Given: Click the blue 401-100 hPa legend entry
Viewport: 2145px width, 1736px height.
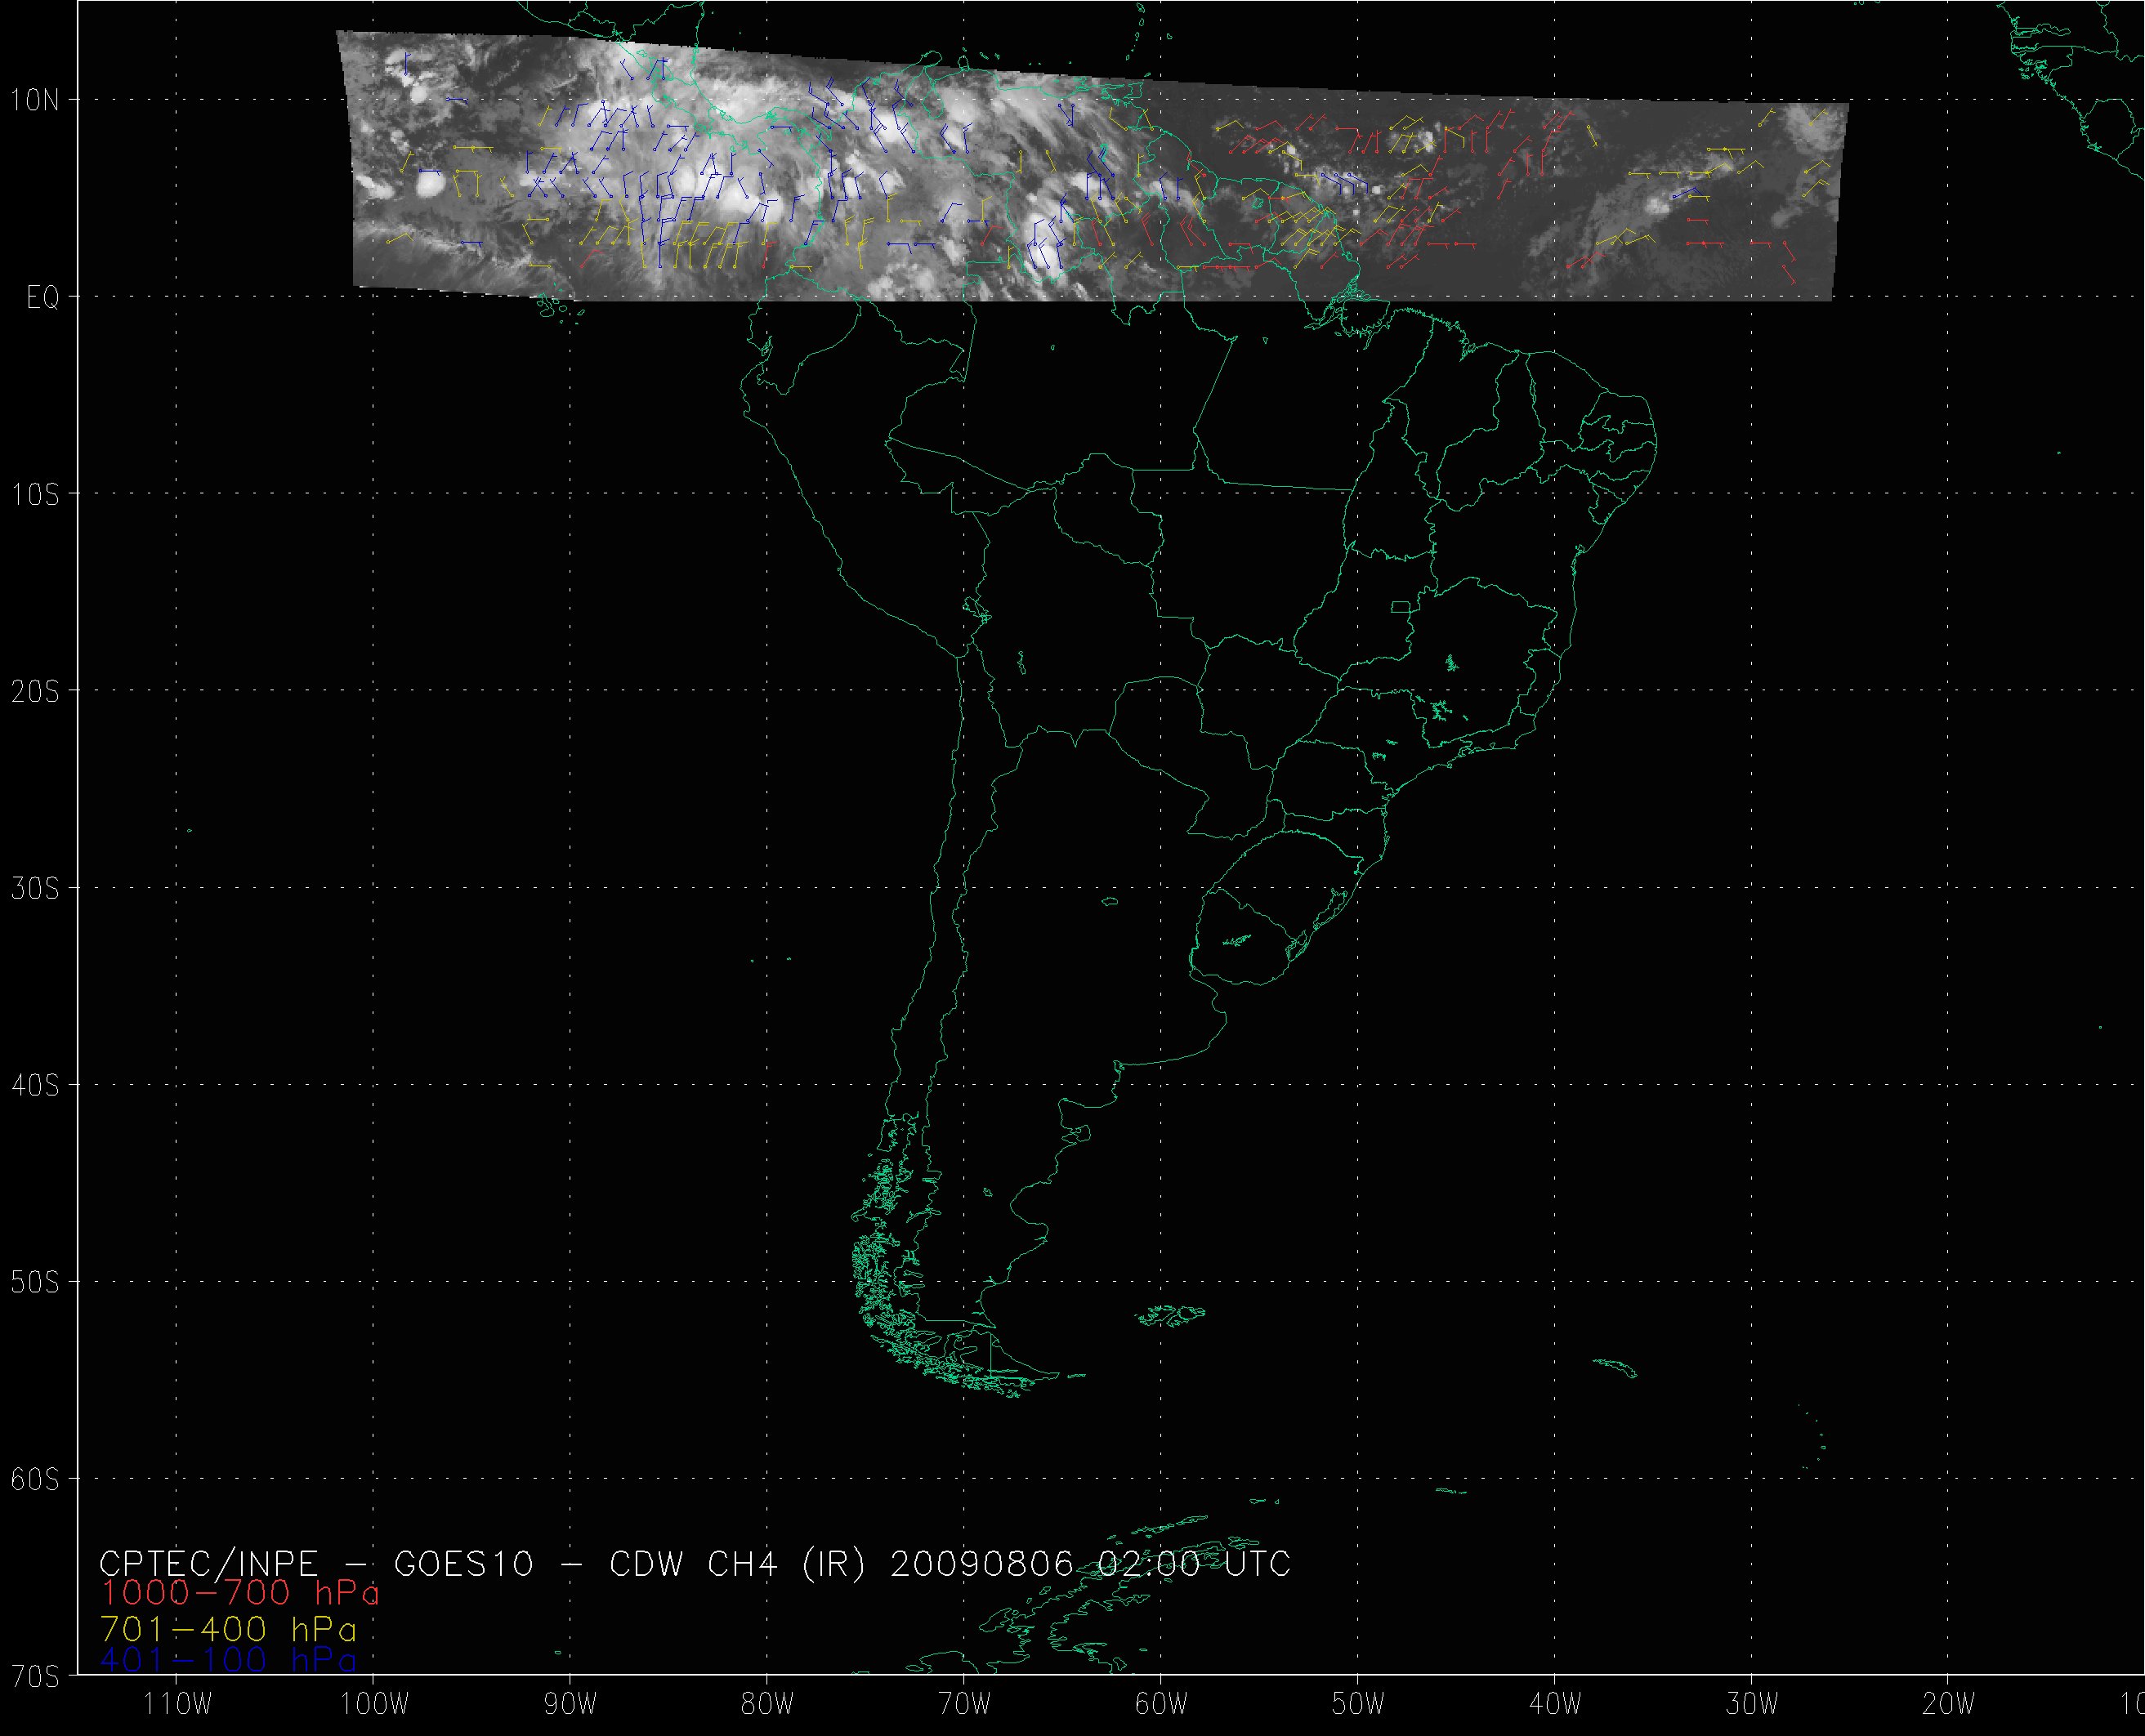Looking at the screenshot, I should pyautogui.click(x=228, y=1660).
